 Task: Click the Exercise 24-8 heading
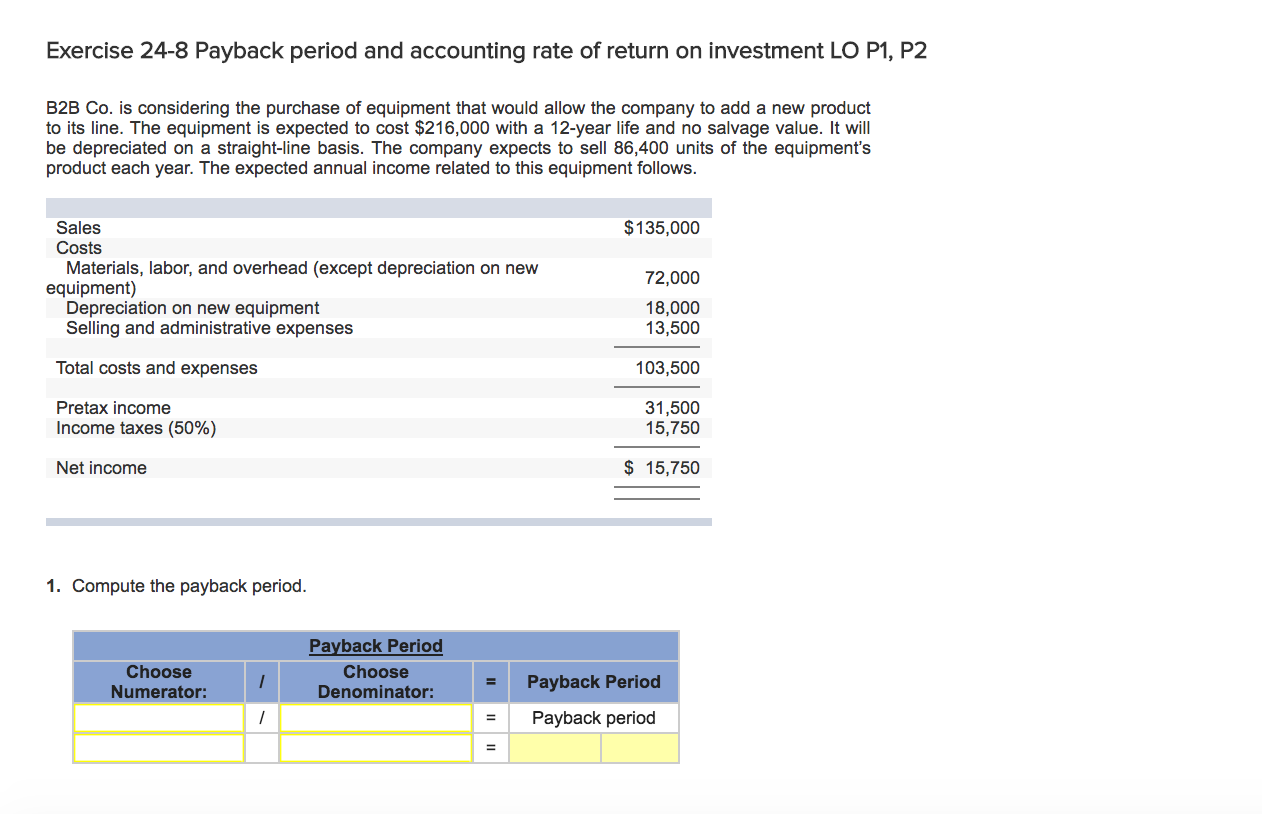click(x=486, y=51)
